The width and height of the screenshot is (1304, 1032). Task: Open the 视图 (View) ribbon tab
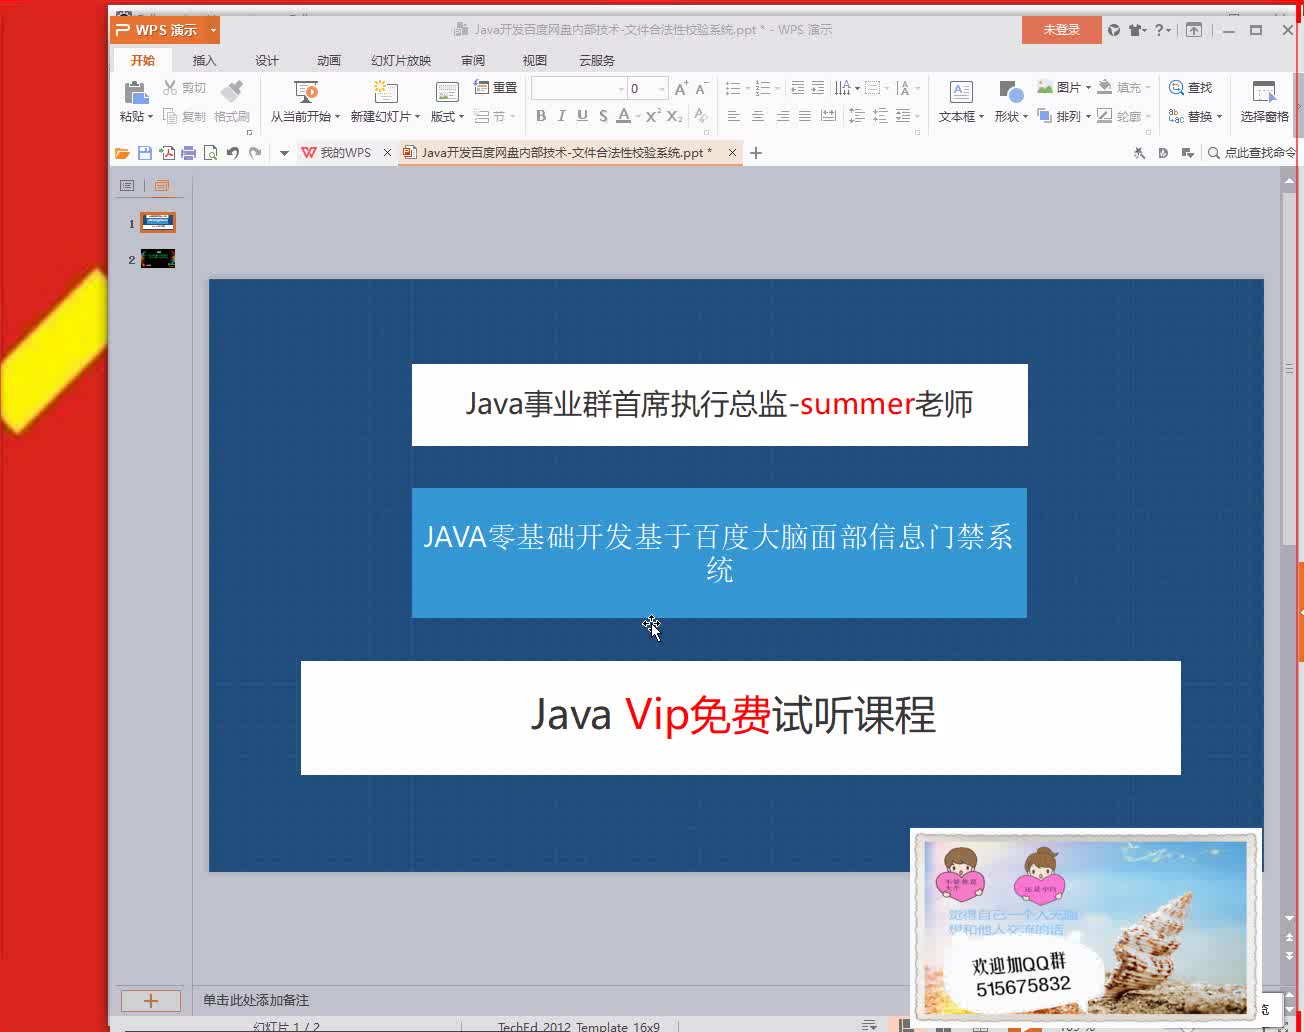tap(535, 60)
